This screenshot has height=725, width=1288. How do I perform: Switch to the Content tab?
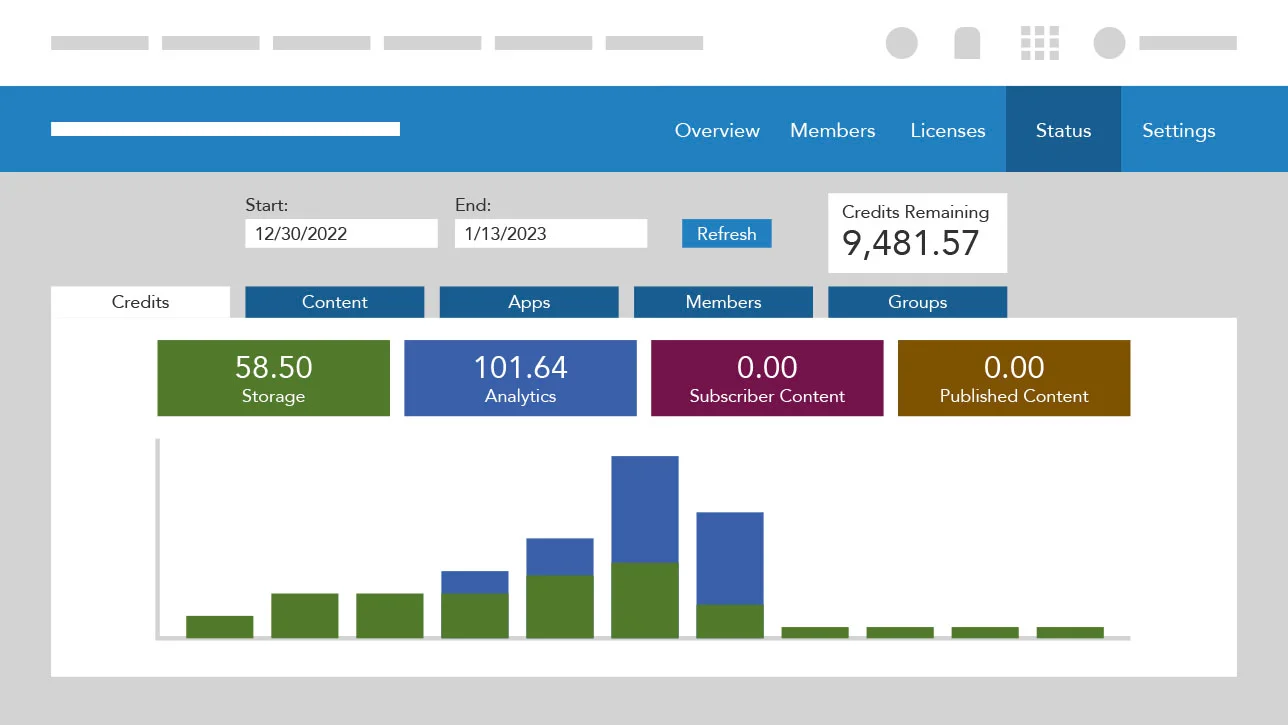[334, 302]
